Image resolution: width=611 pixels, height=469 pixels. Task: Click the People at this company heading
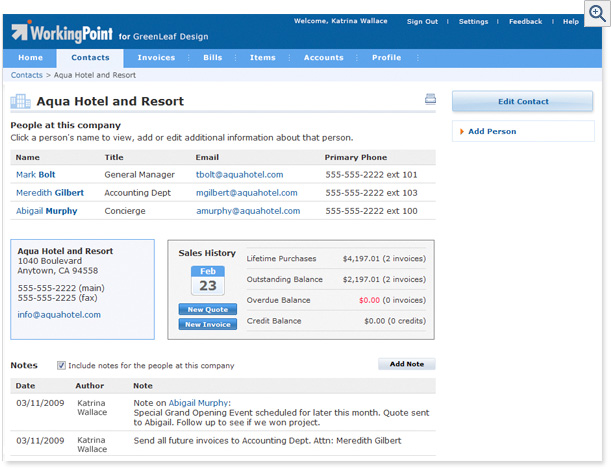click(x=65, y=125)
